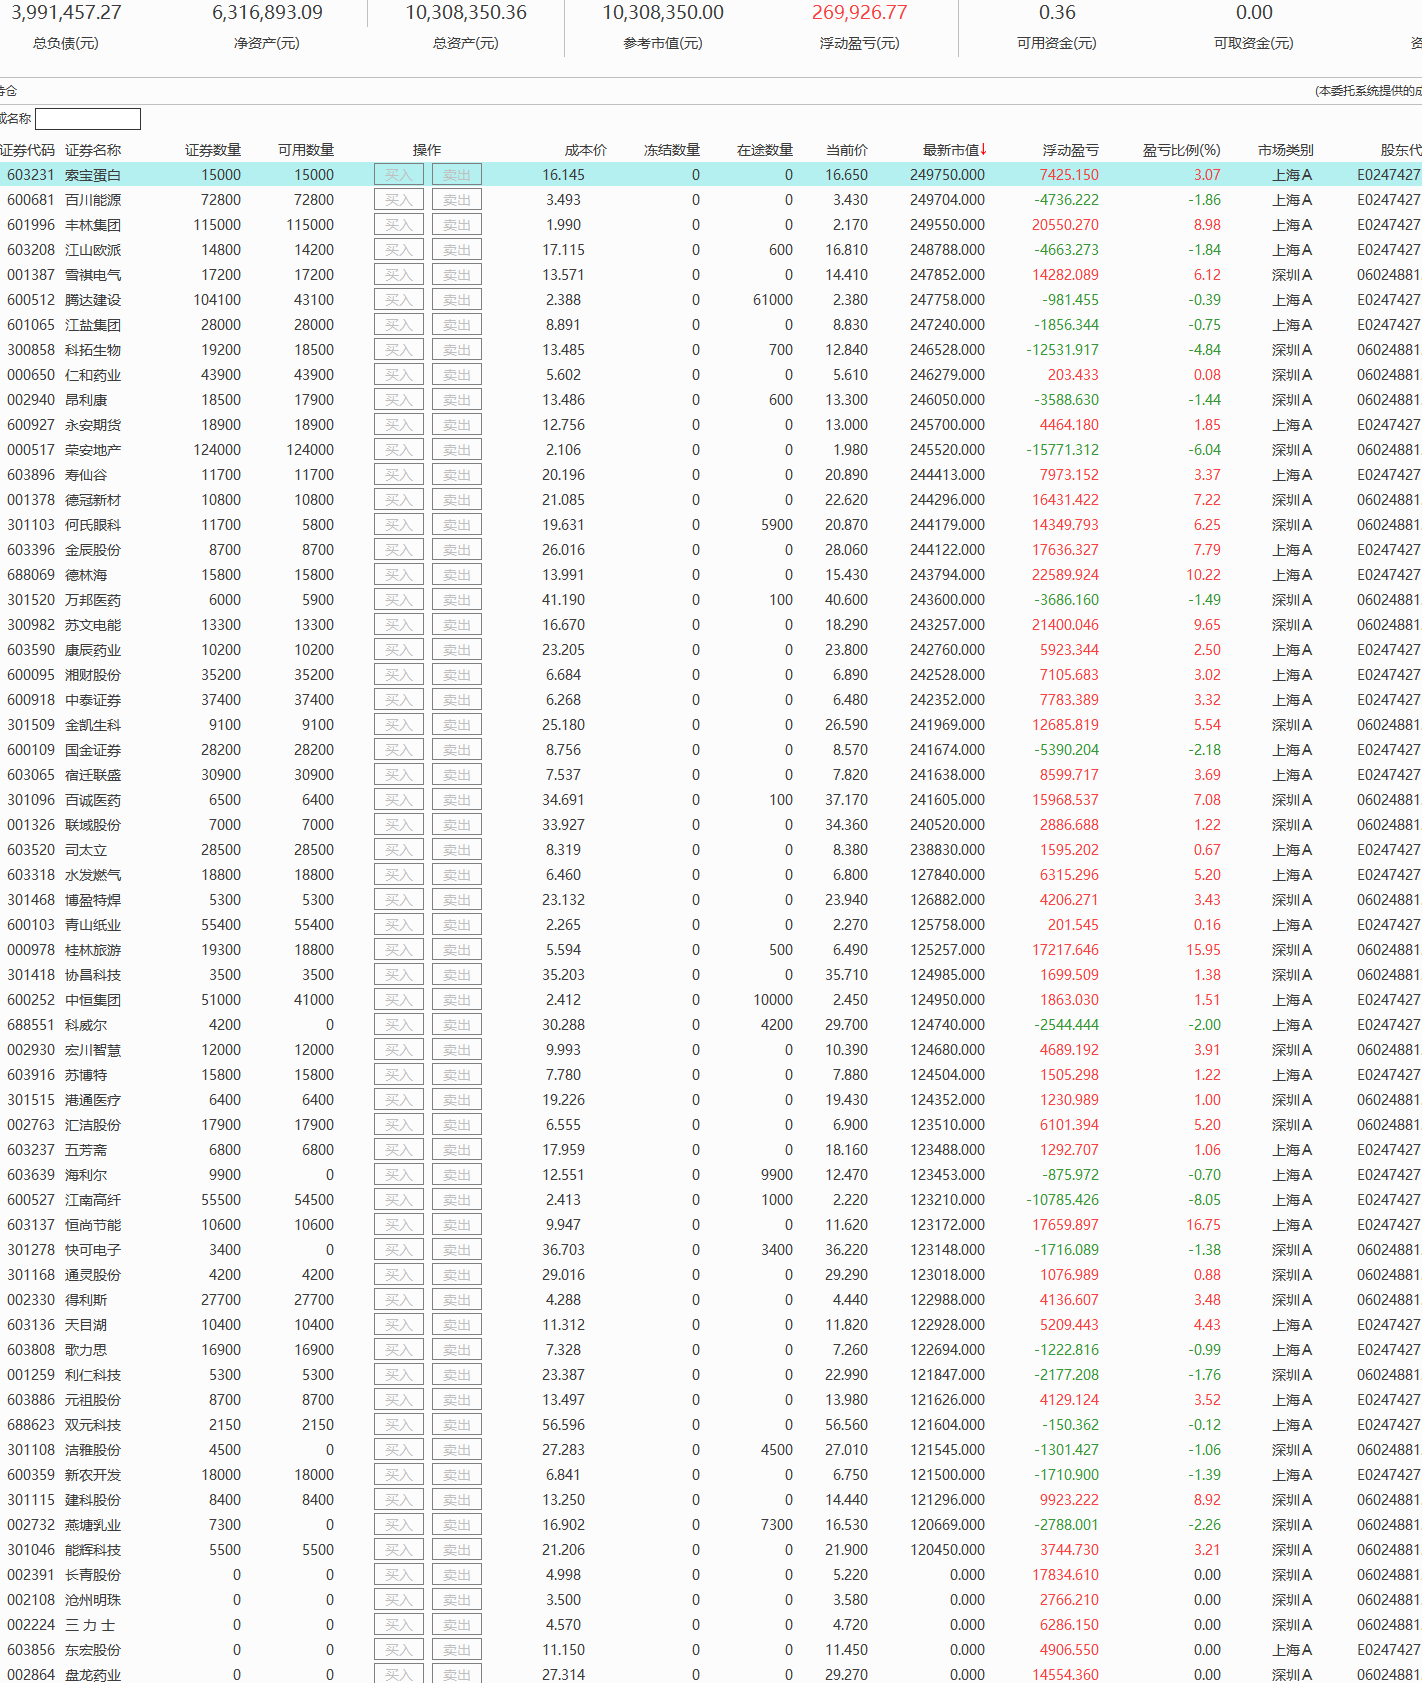Select stock name 中恒集团

coord(93,1000)
